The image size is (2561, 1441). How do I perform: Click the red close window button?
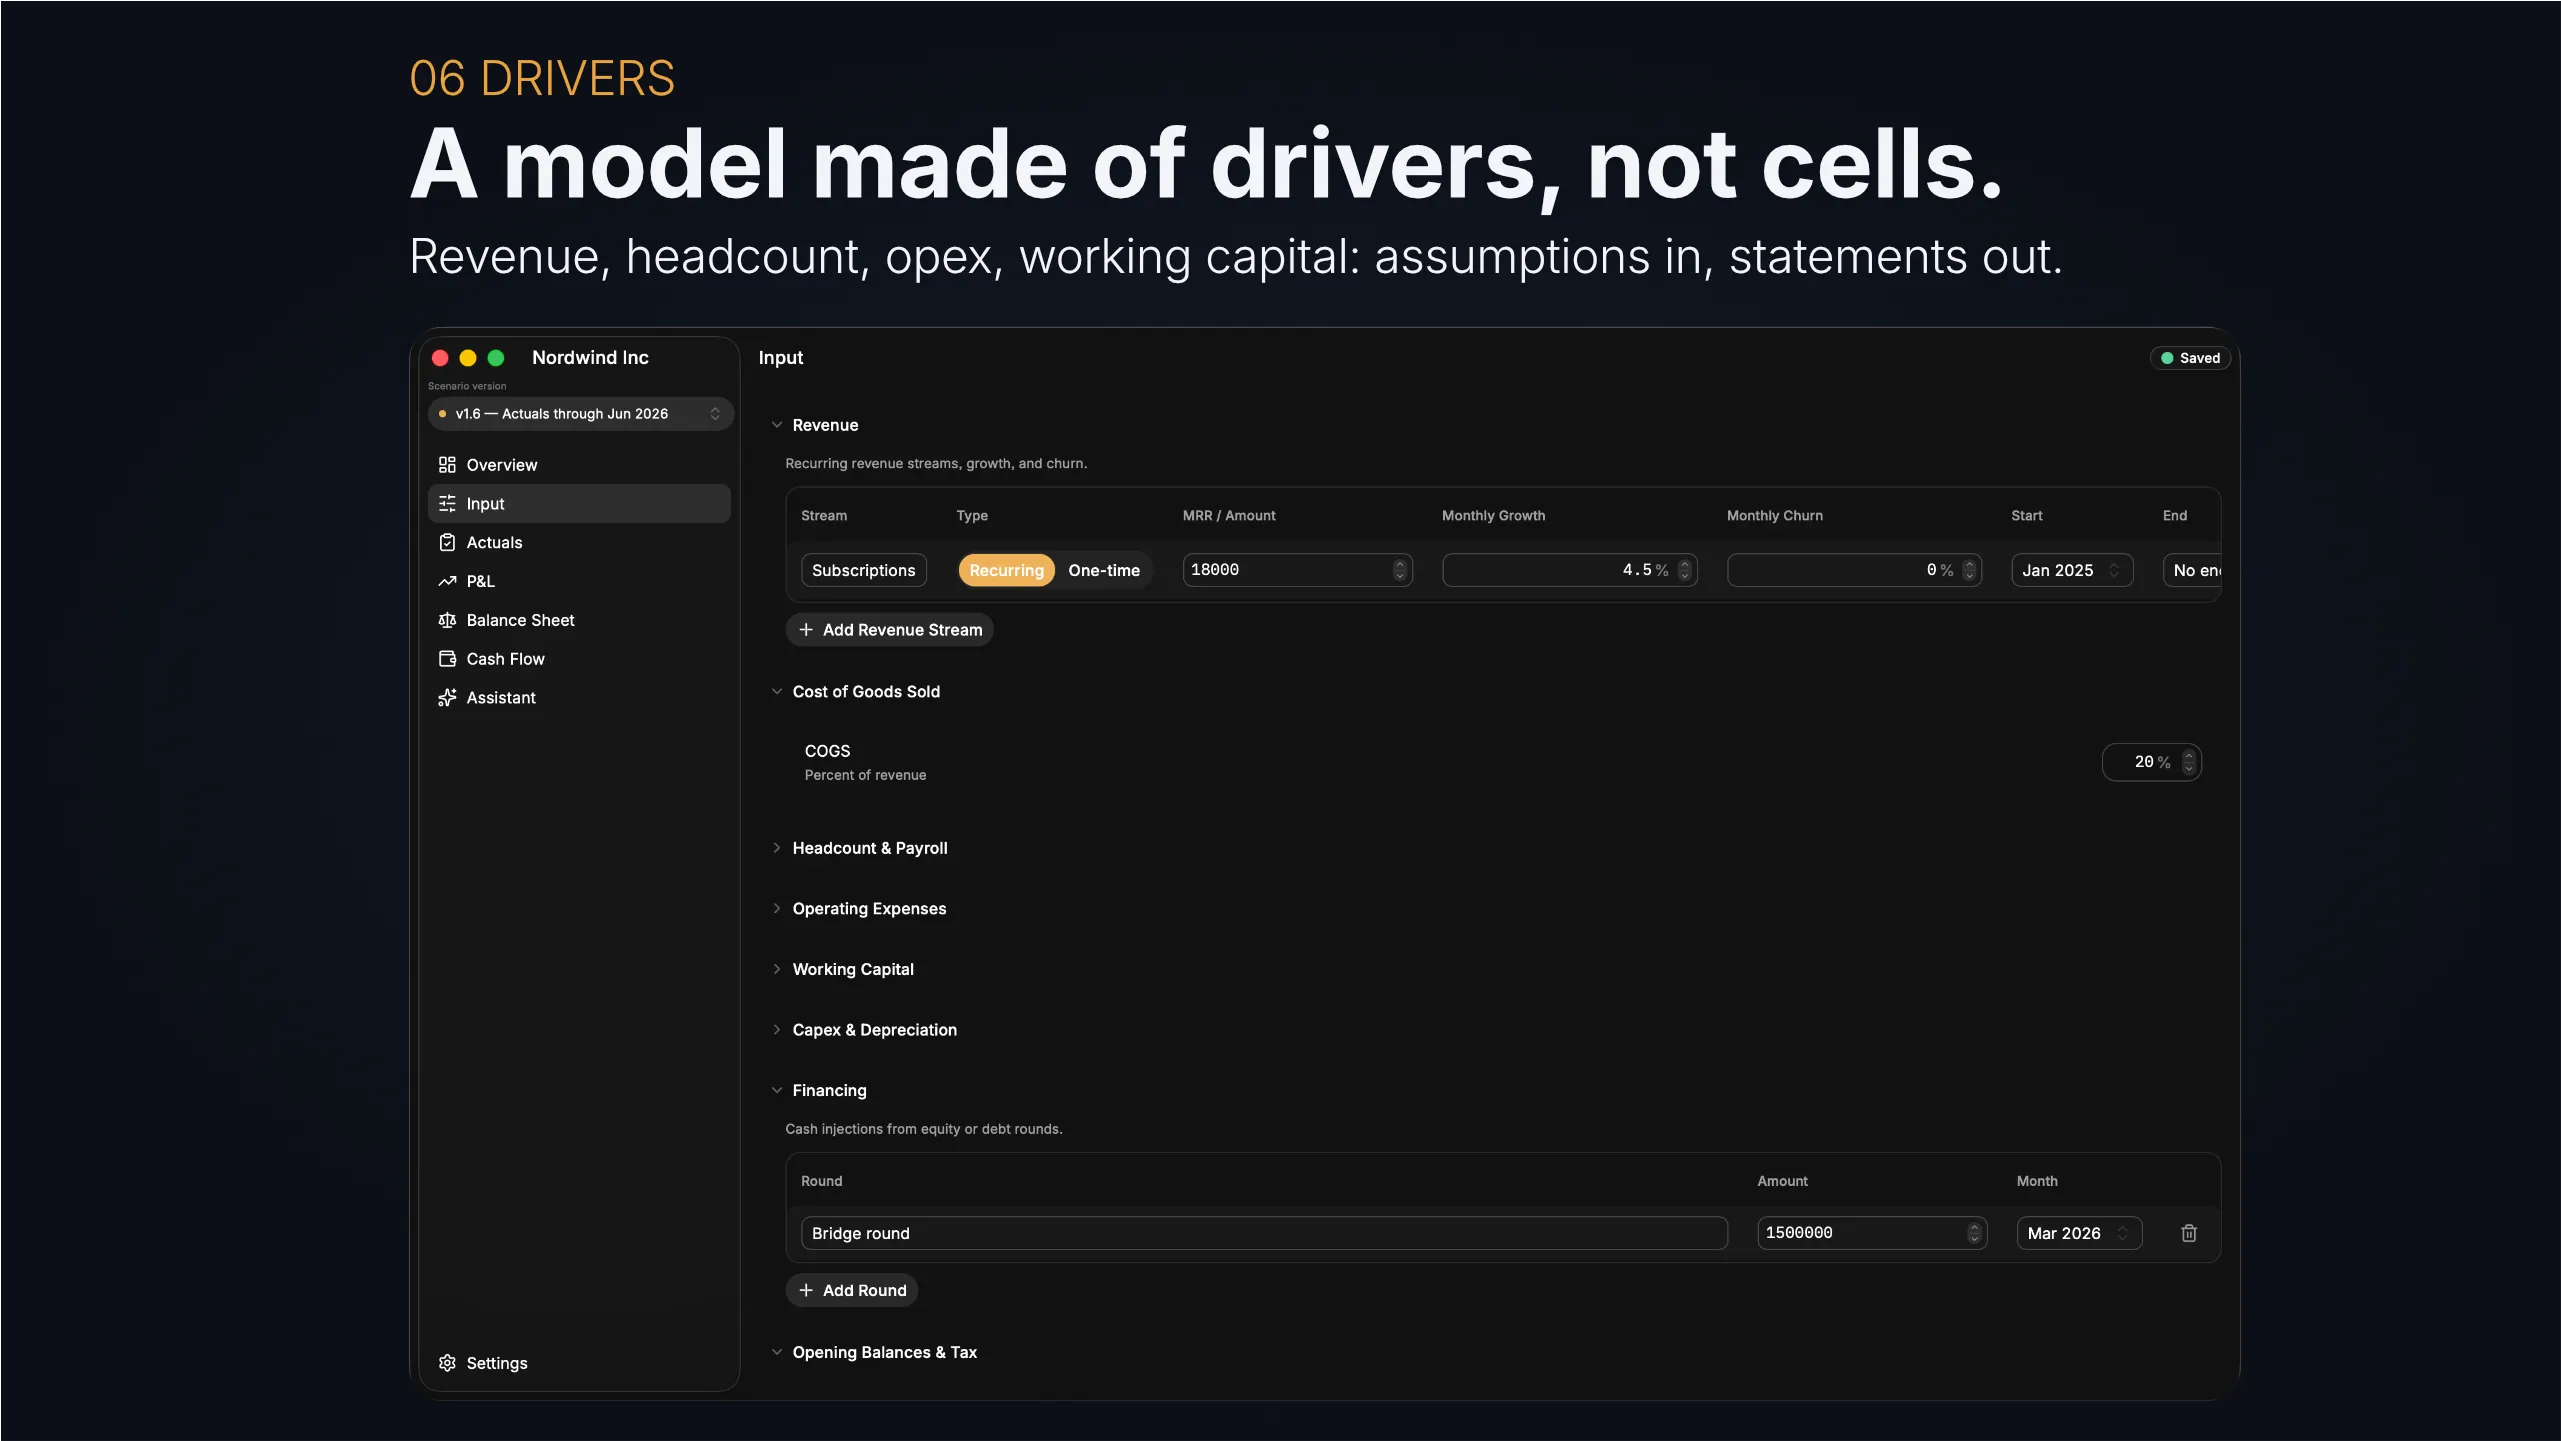439,358
